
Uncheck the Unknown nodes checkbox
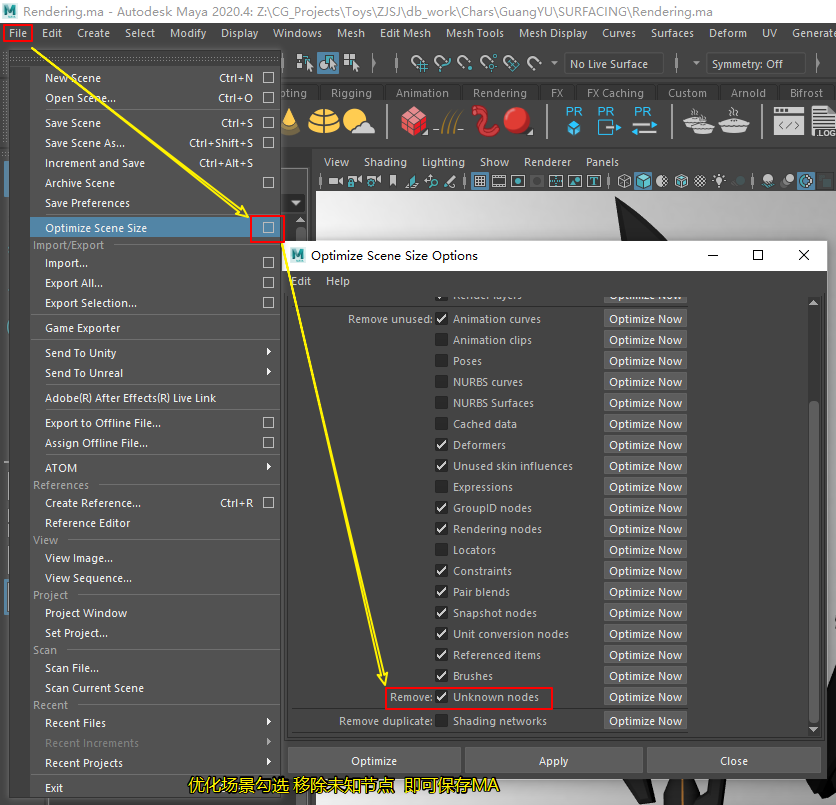[441, 697]
